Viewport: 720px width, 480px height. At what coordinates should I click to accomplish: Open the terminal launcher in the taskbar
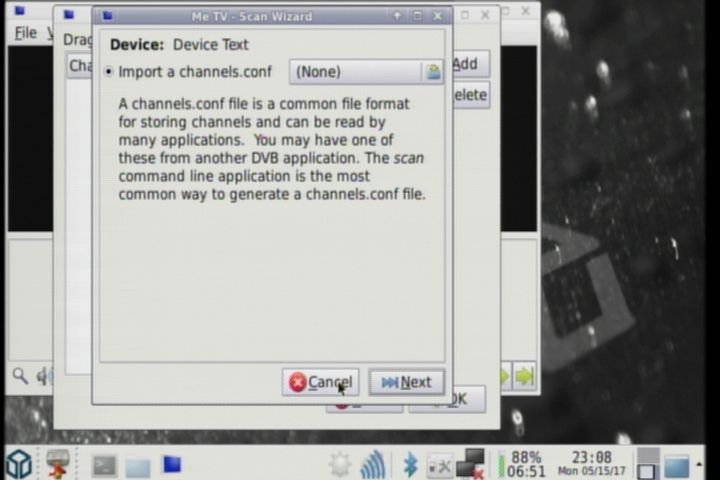(x=104, y=465)
